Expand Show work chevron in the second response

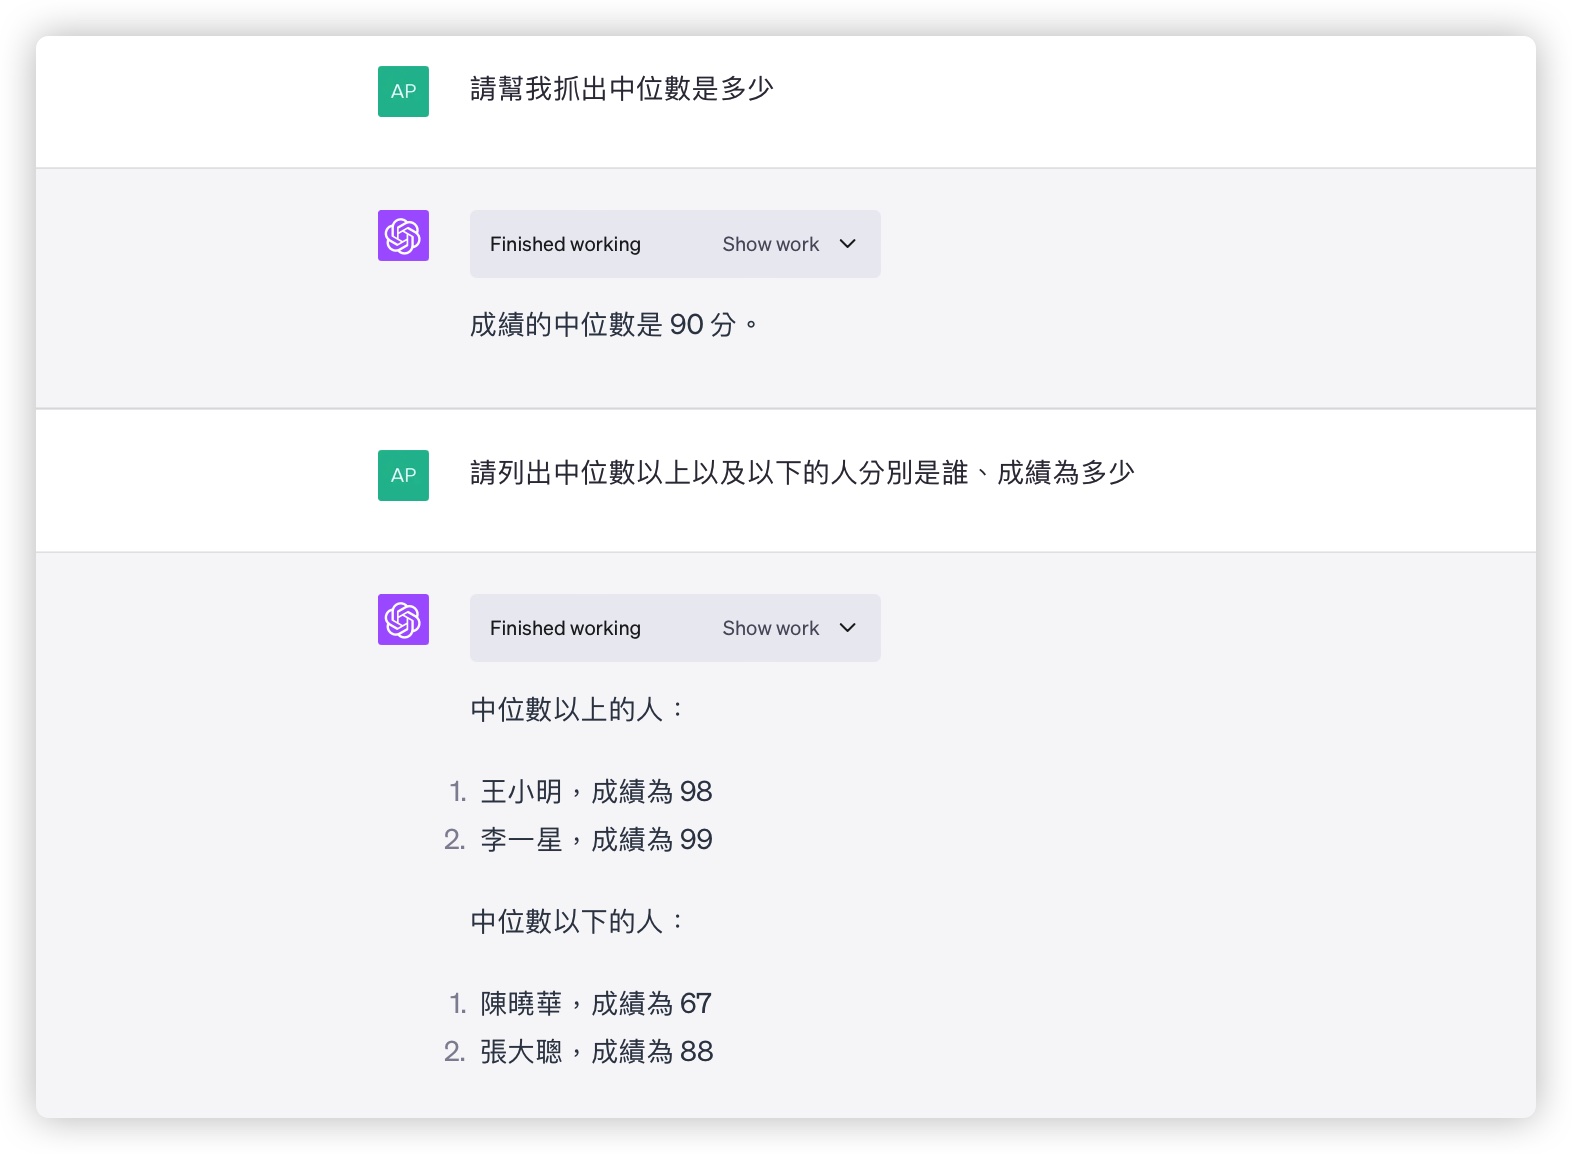[x=848, y=628]
